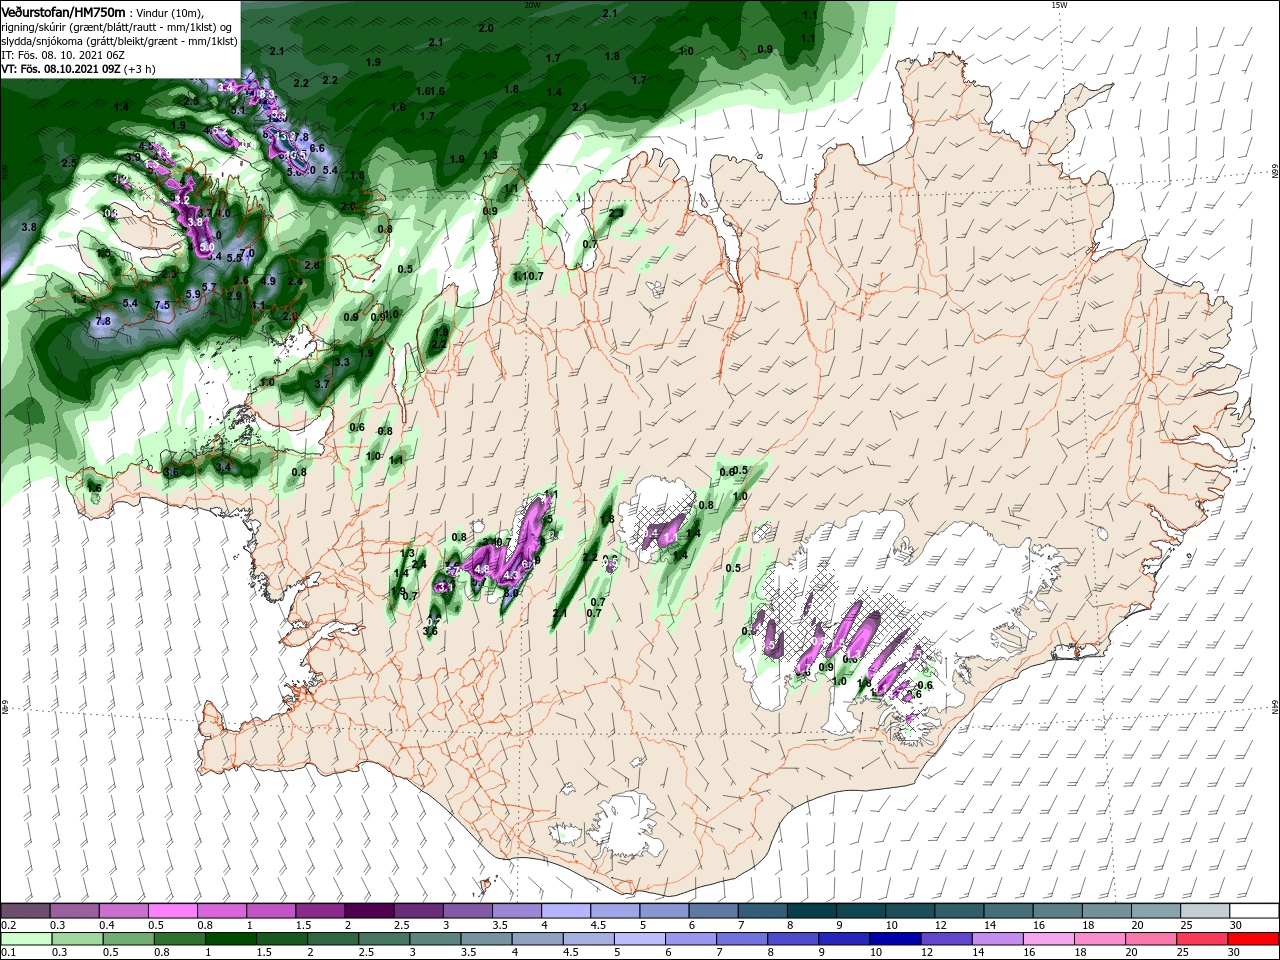Screen dimensions: 1280x960
Task: Click the '3.7' precipitation value on the map
Action: point(322,384)
